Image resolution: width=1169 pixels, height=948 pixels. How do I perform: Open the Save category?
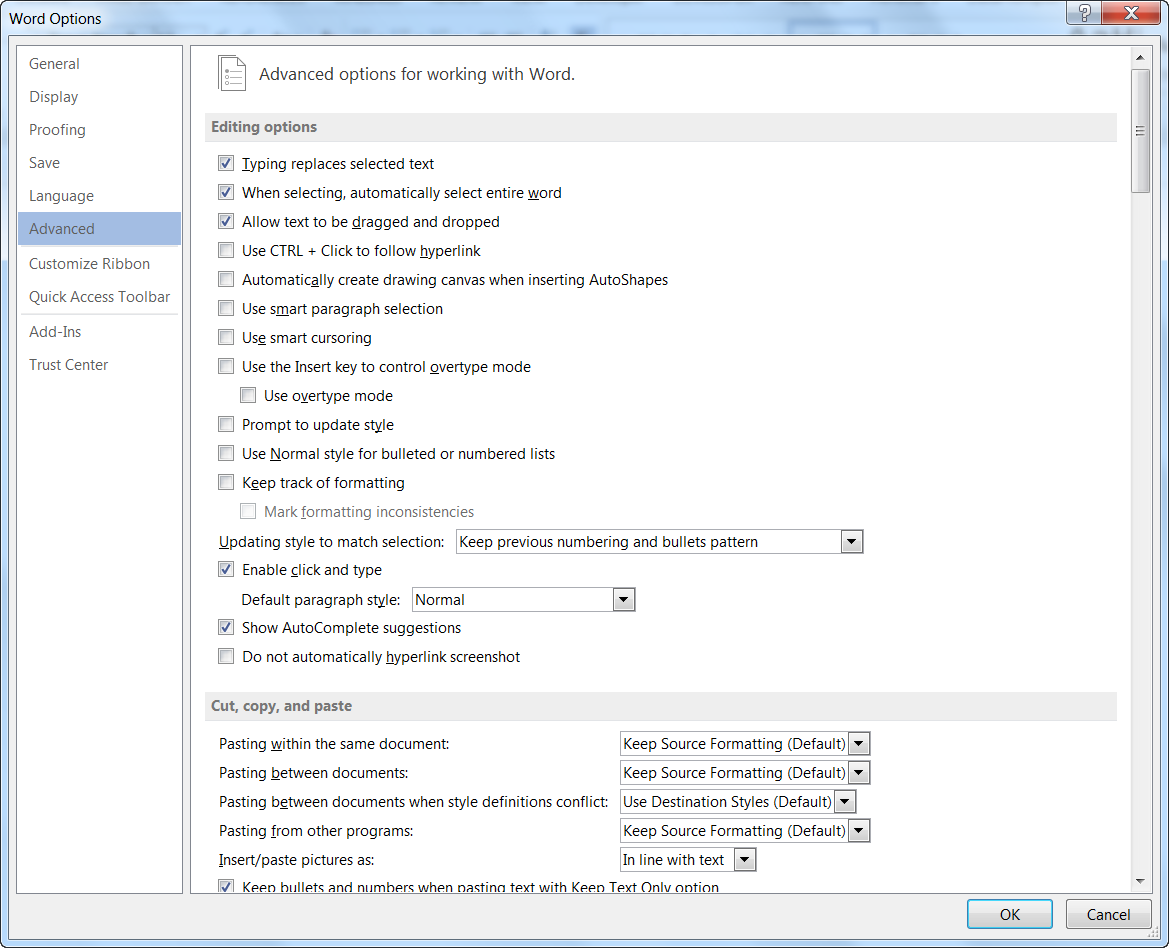coord(99,162)
